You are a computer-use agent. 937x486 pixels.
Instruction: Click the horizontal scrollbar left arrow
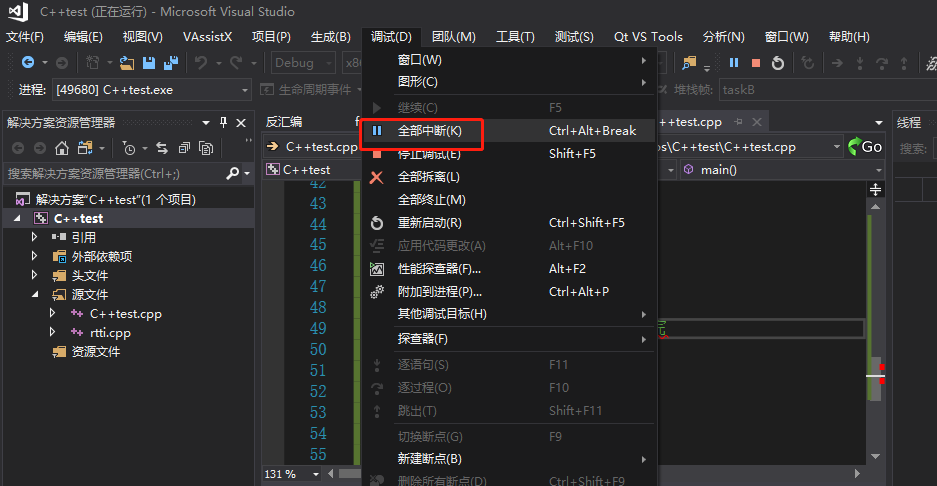click(330, 474)
